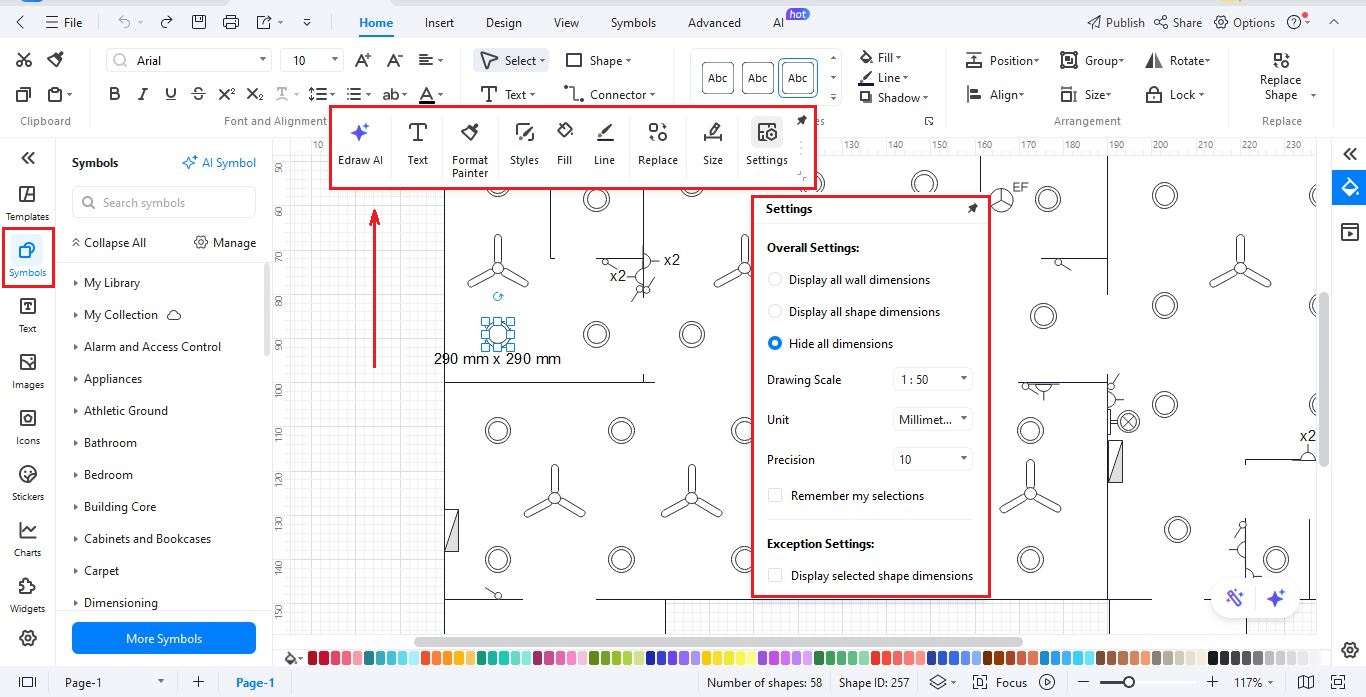Screen dimensions: 1366x697
Task: Click the Search symbols input field
Action: click(164, 202)
